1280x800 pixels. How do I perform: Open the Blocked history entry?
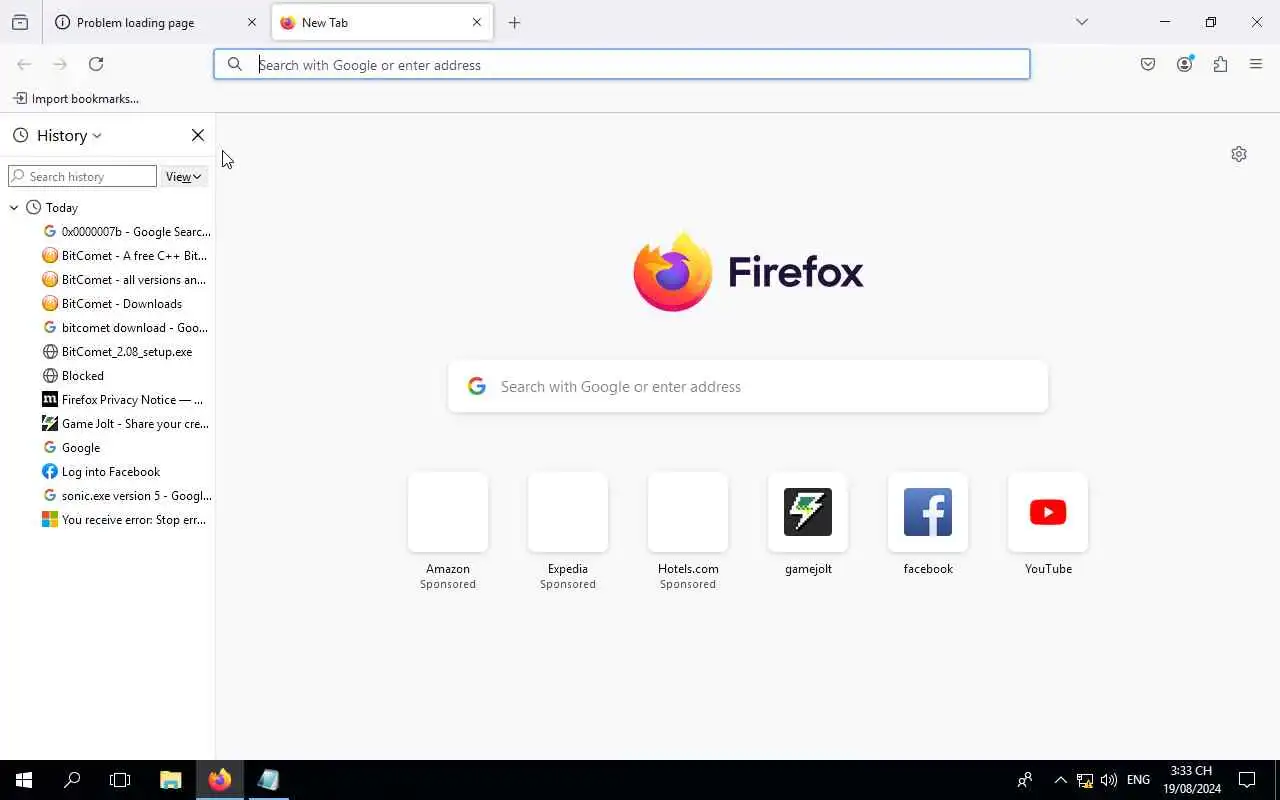tap(73, 376)
